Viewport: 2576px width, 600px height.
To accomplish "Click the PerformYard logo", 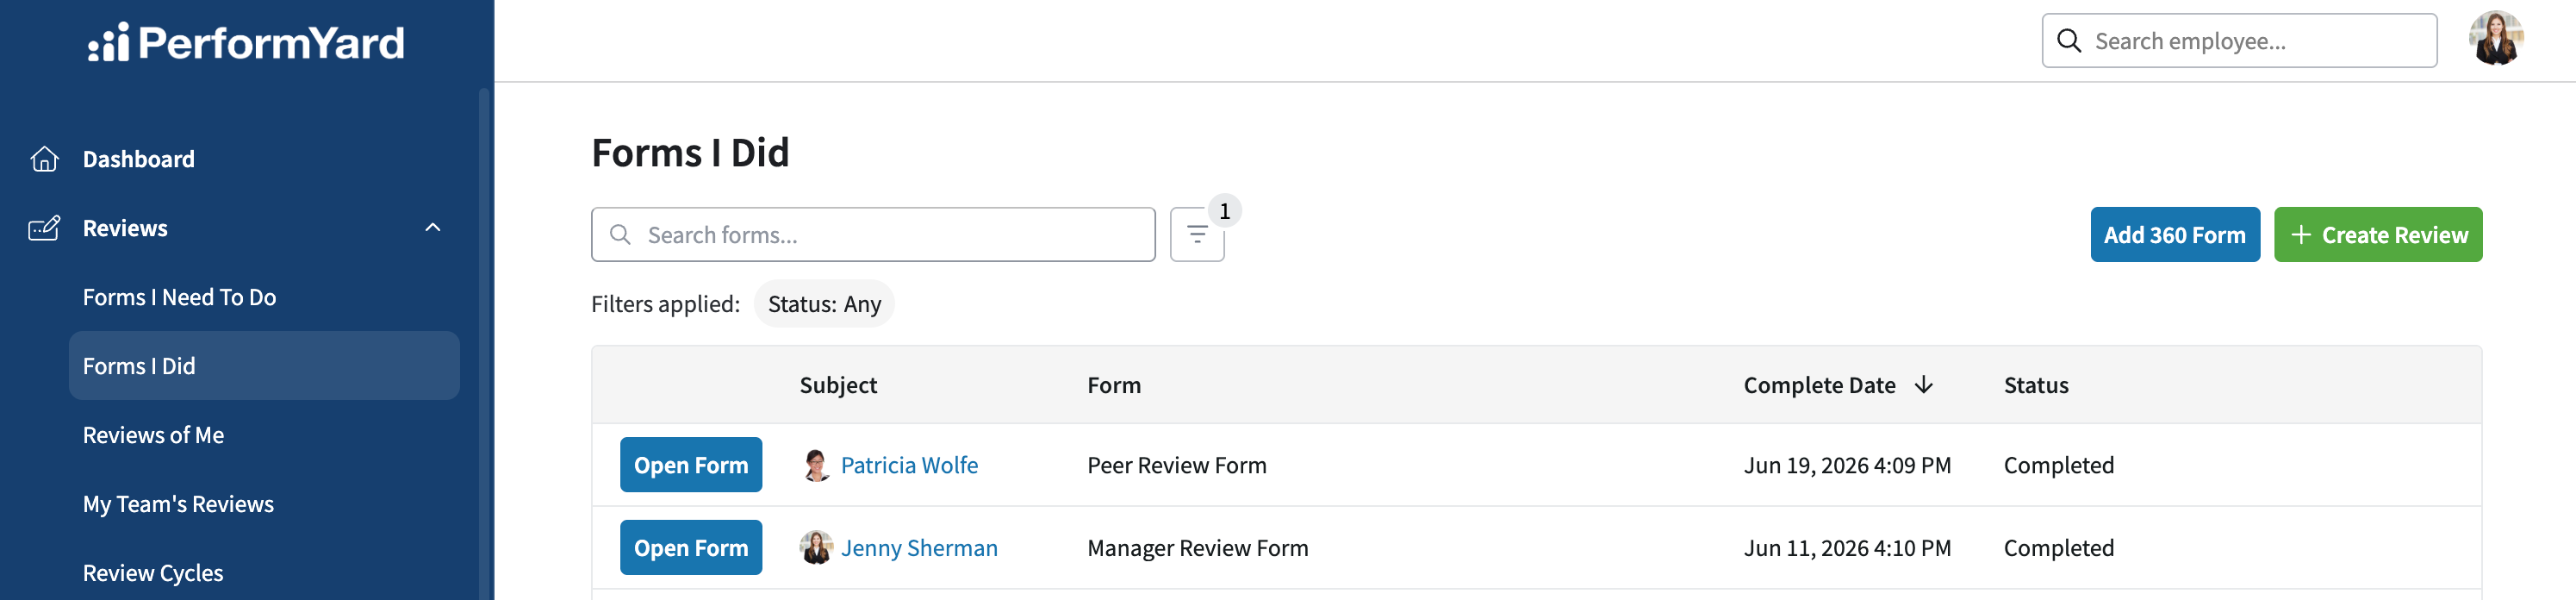I will click(246, 42).
